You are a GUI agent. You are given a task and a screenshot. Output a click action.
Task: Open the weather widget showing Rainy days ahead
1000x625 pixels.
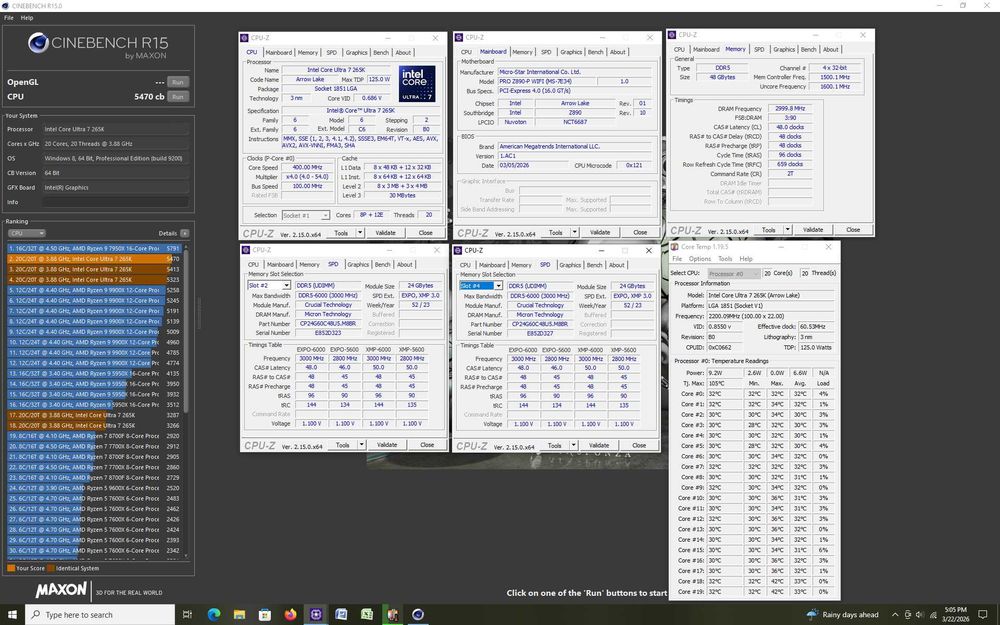[842, 614]
